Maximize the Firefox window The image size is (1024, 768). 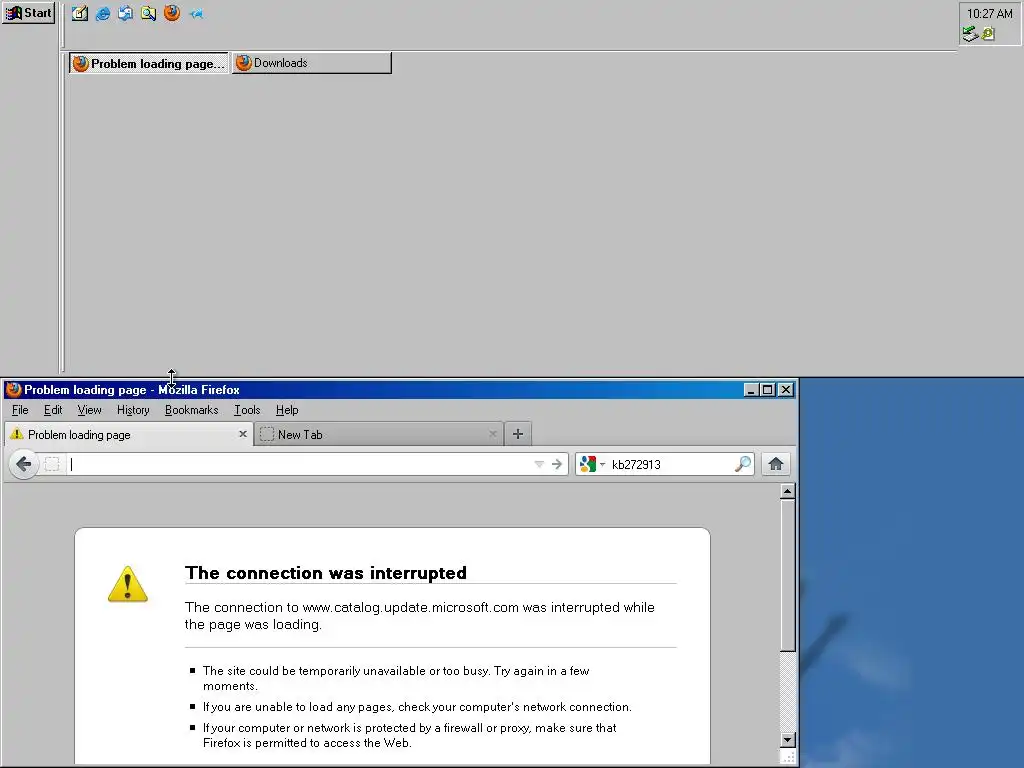pyautogui.click(x=768, y=390)
